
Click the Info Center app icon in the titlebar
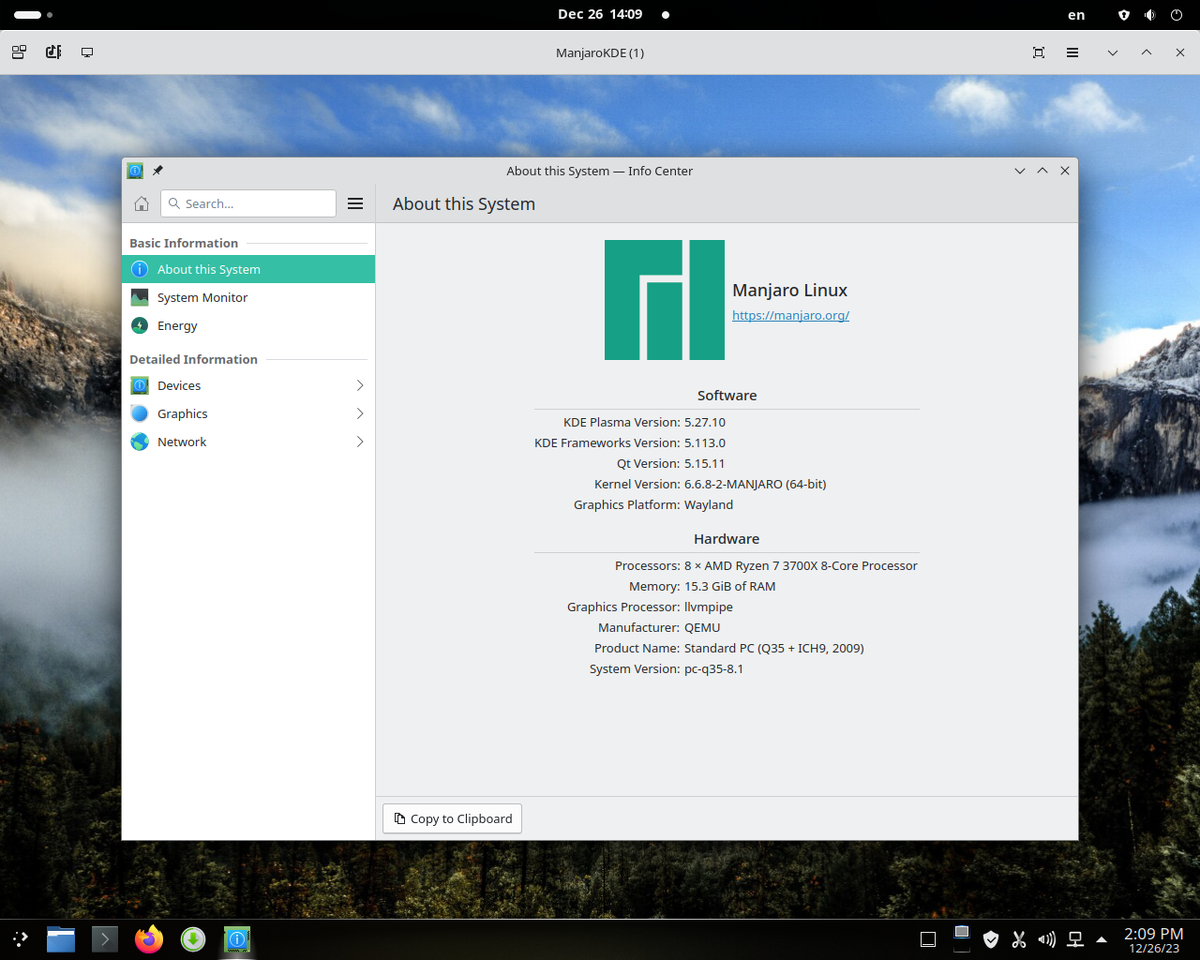coord(135,171)
